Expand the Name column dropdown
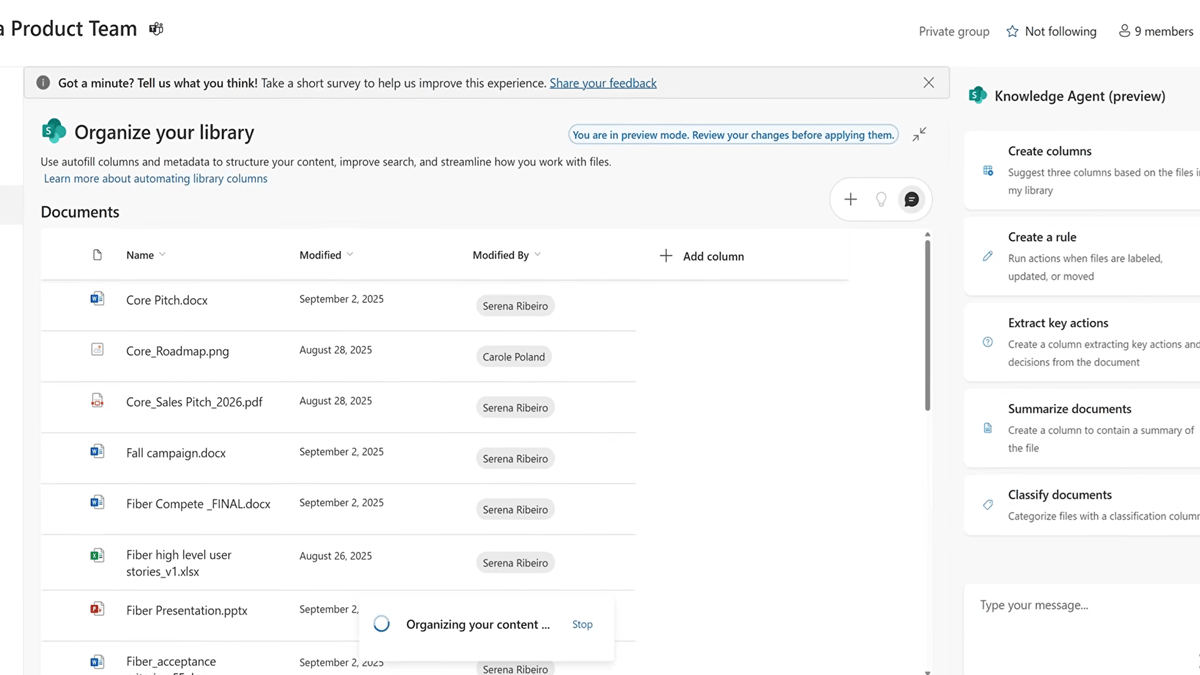Viewport: 1200px width, 675px height. [x=162, y=255]
